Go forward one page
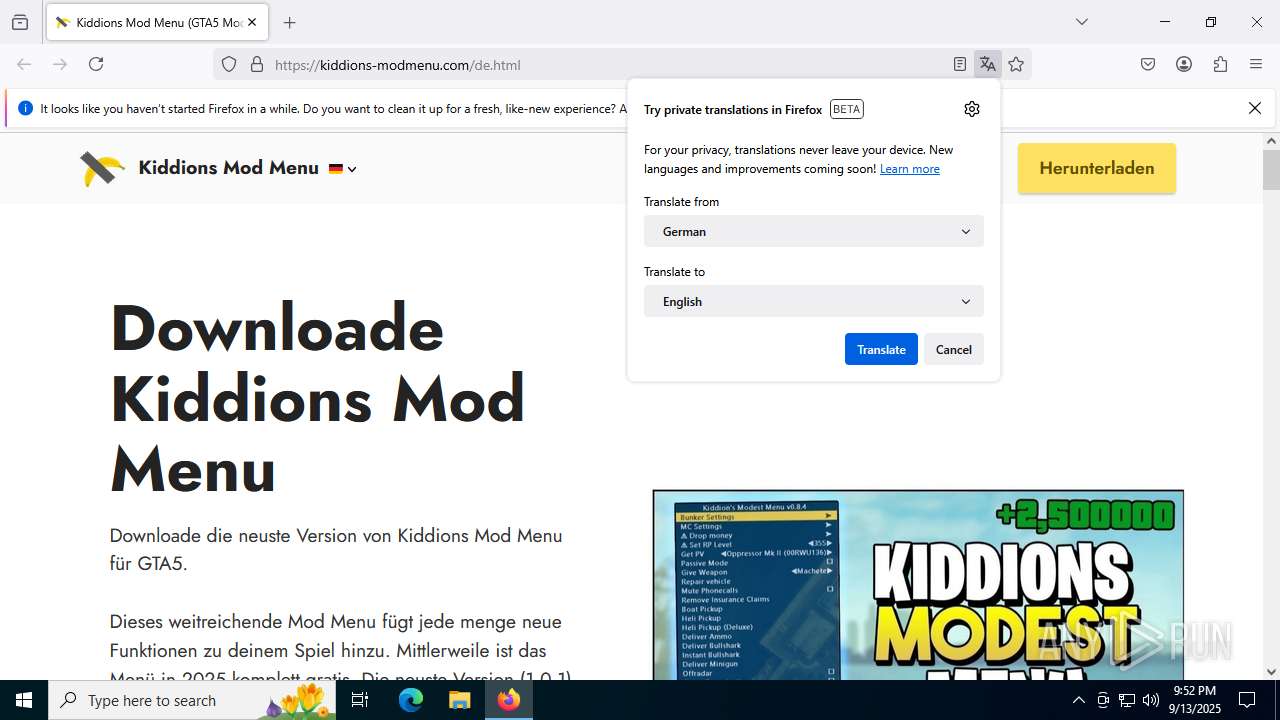 coord(60,64)
